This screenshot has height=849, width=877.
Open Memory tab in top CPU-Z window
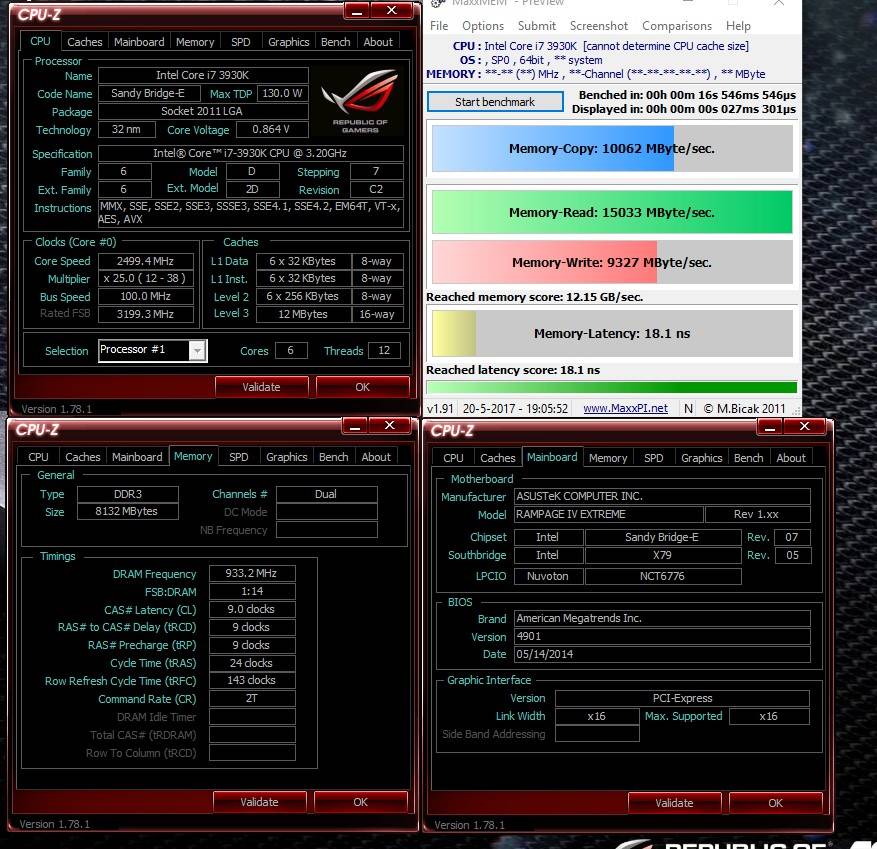coord(195,42)
